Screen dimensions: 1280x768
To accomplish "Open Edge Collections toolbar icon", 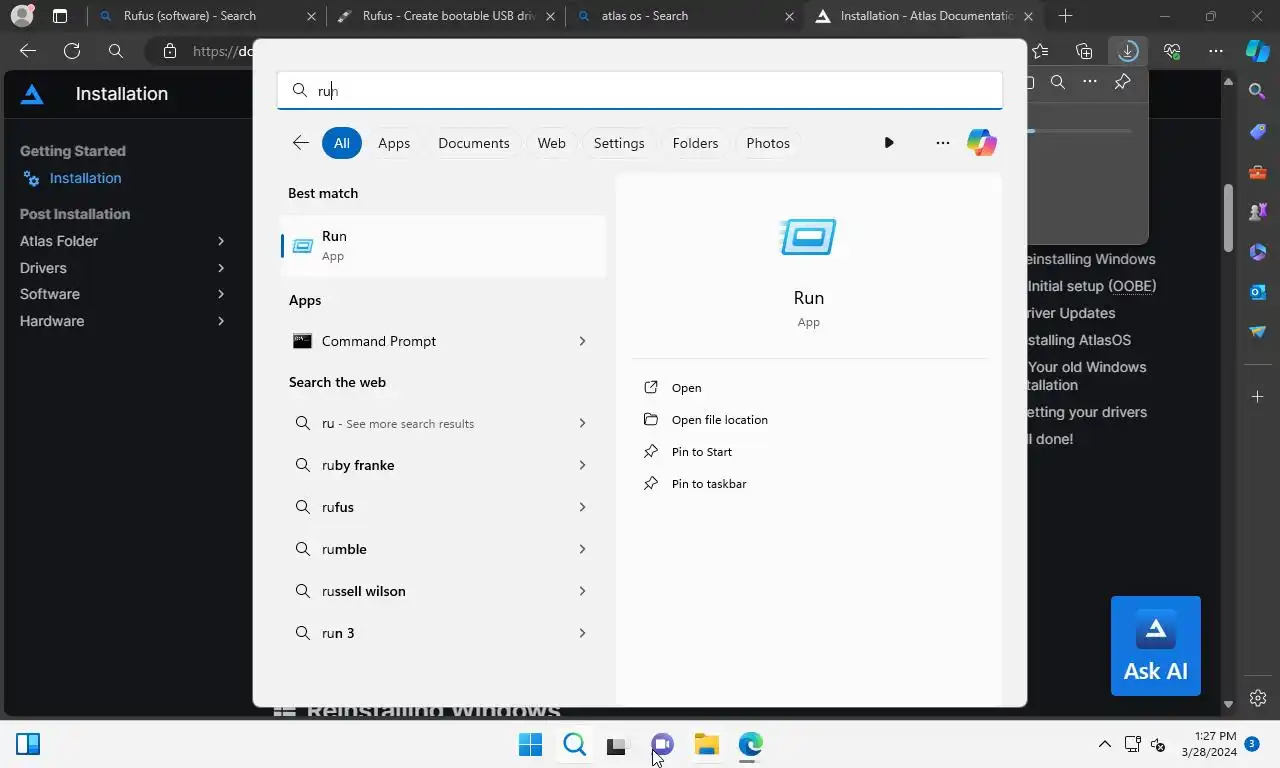I will tap(1084, 51).
